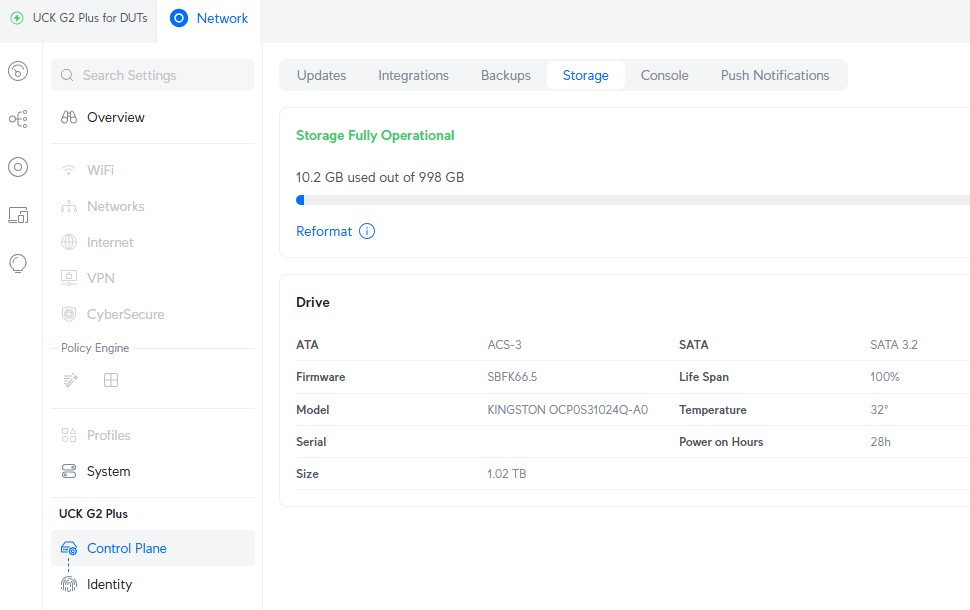Click the green power icon for UCK G2 Plus
Screen dimensions: 970x610
pos(17,18)
